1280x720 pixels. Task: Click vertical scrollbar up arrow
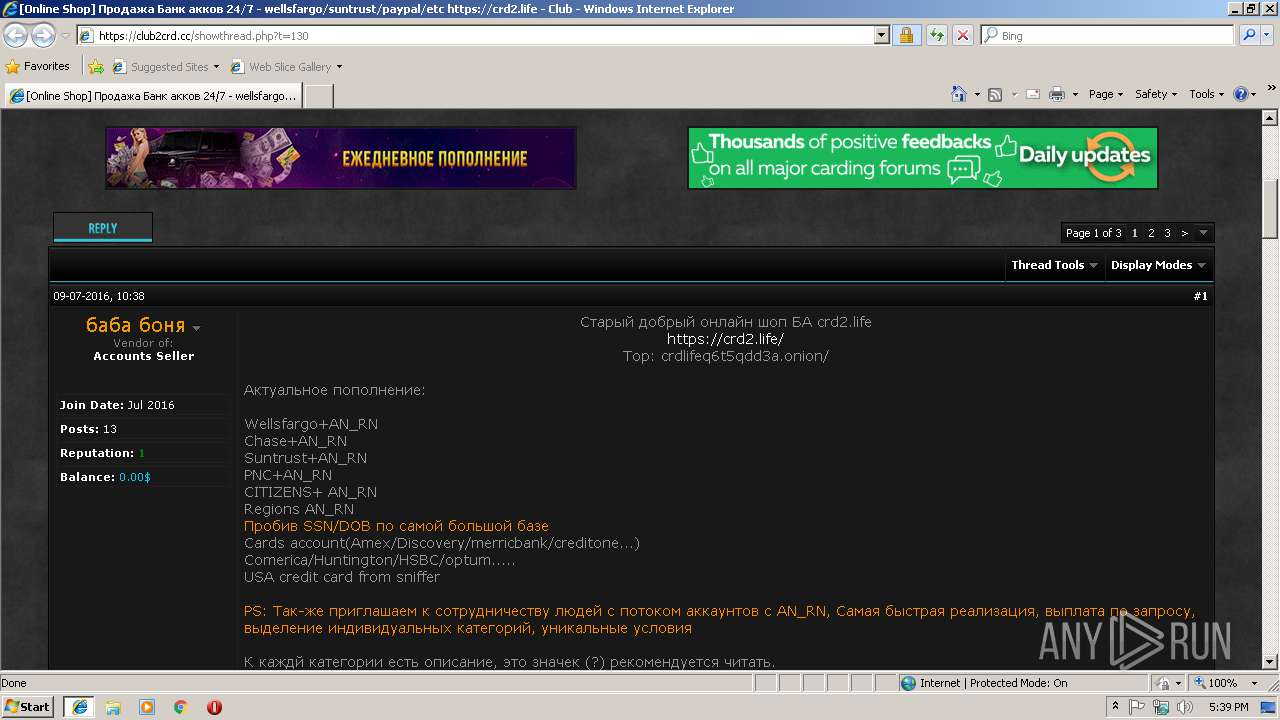coord(1270,118)
